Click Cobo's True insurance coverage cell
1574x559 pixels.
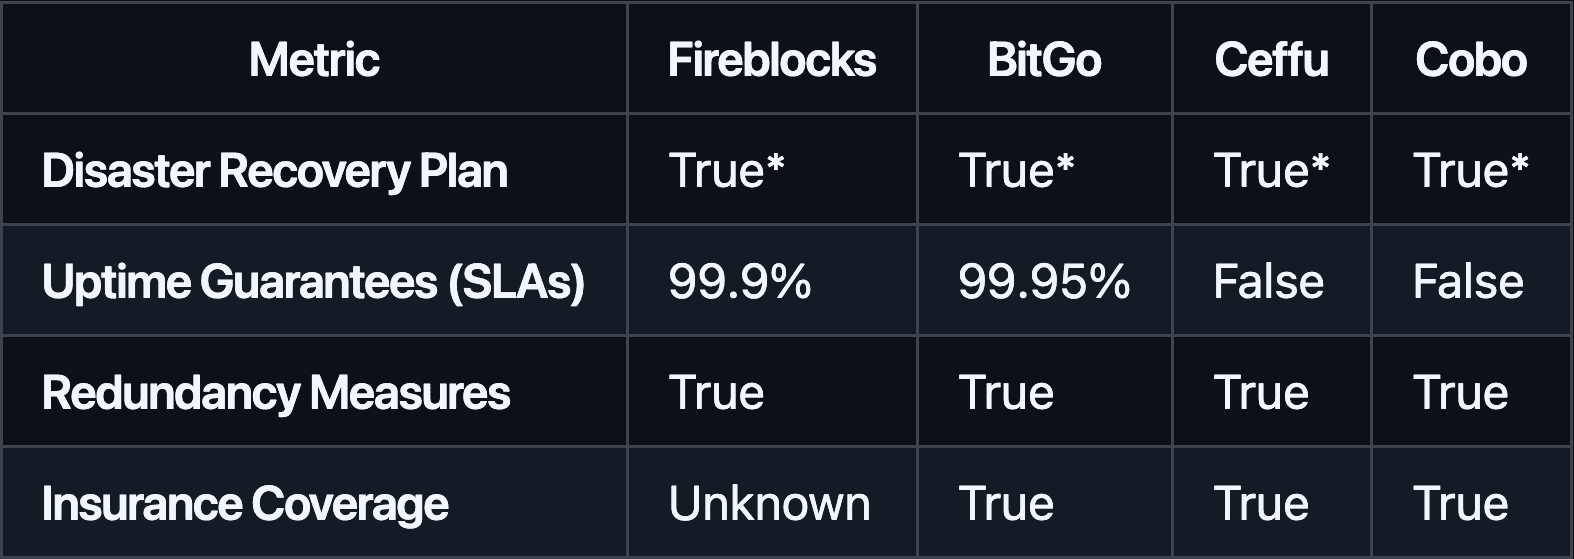click(1460, 504)
